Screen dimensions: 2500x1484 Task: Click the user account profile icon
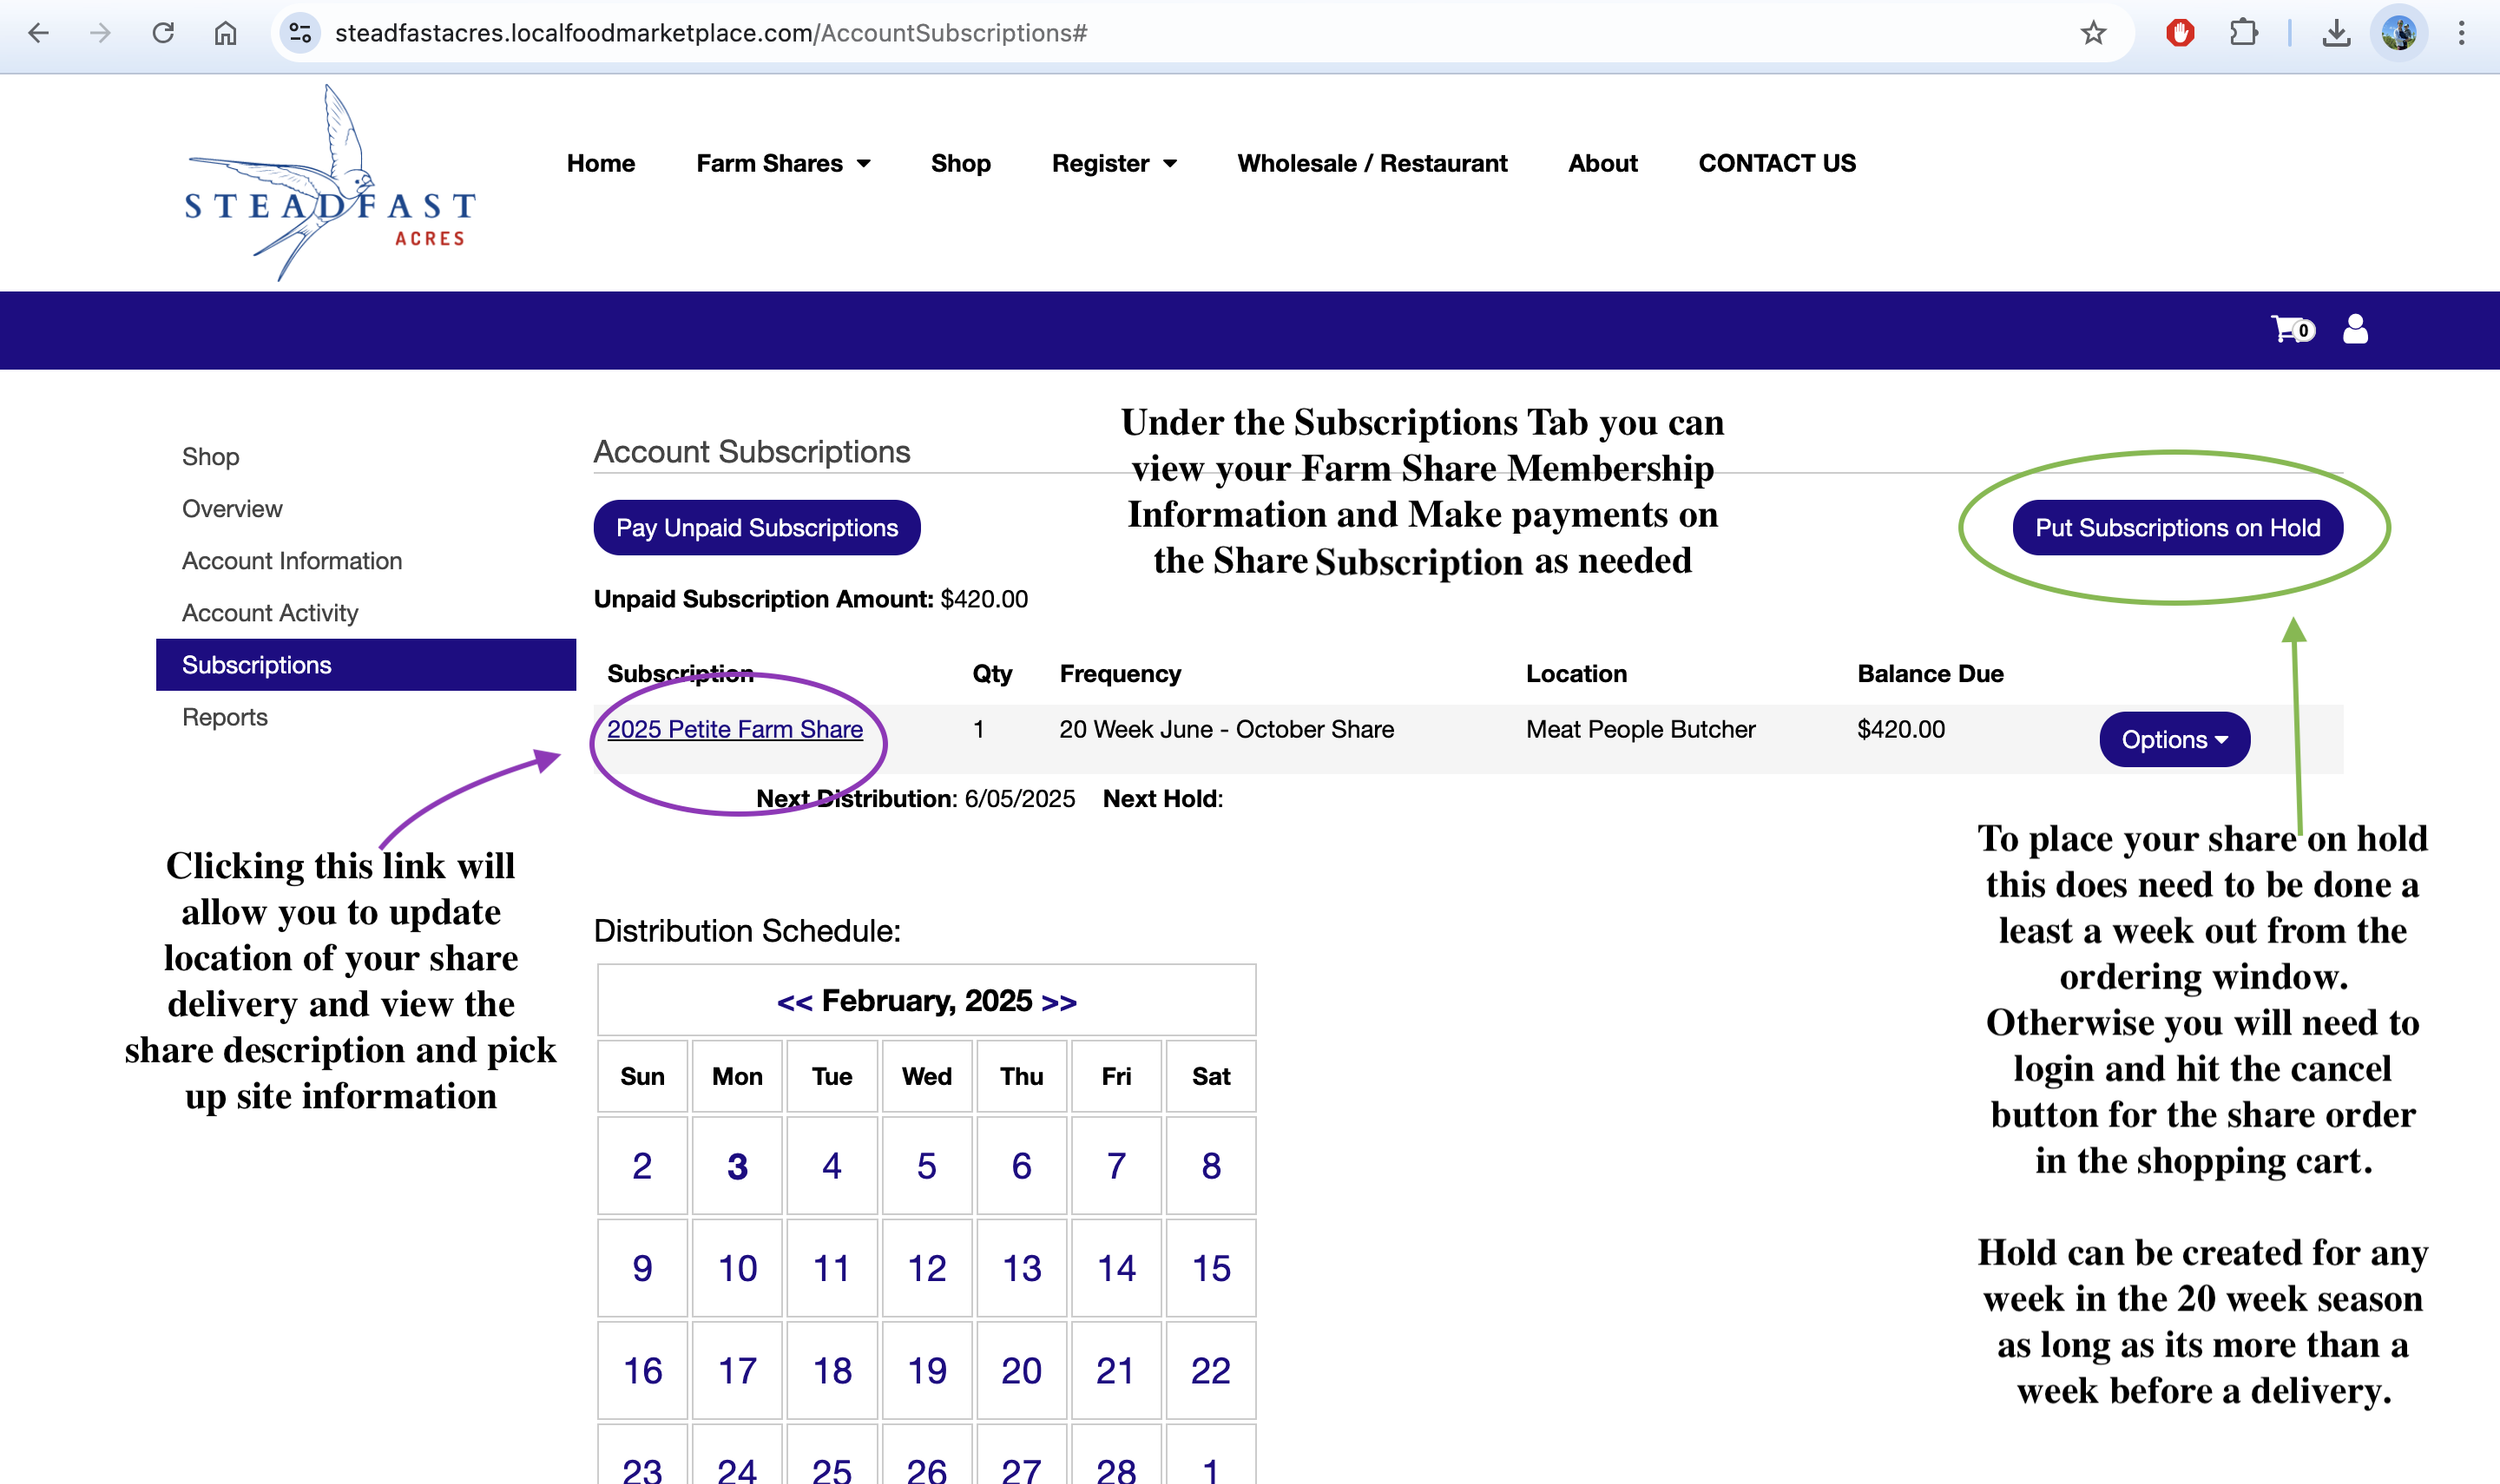(x=2355, y=329)
